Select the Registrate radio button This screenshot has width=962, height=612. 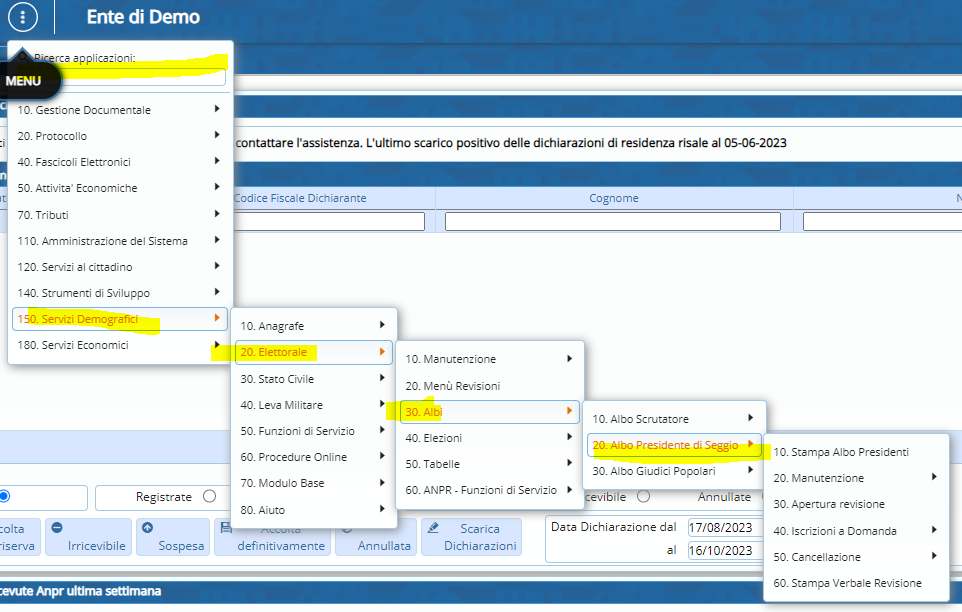(209, 496)
